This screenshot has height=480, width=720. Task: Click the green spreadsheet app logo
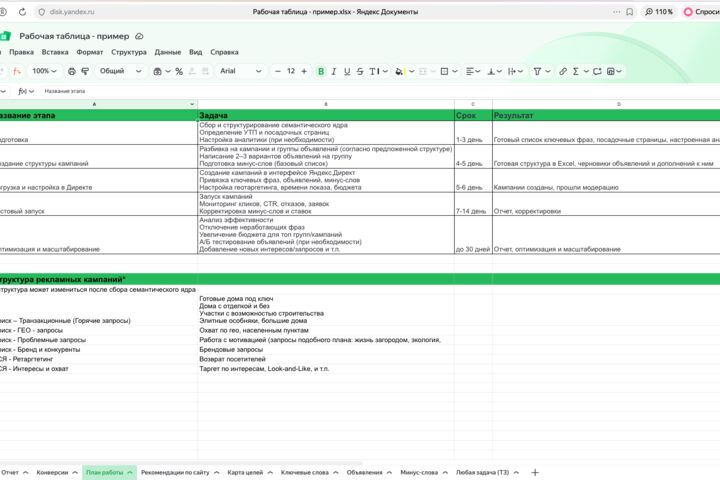pyautogui.click(x=5, y=36)
